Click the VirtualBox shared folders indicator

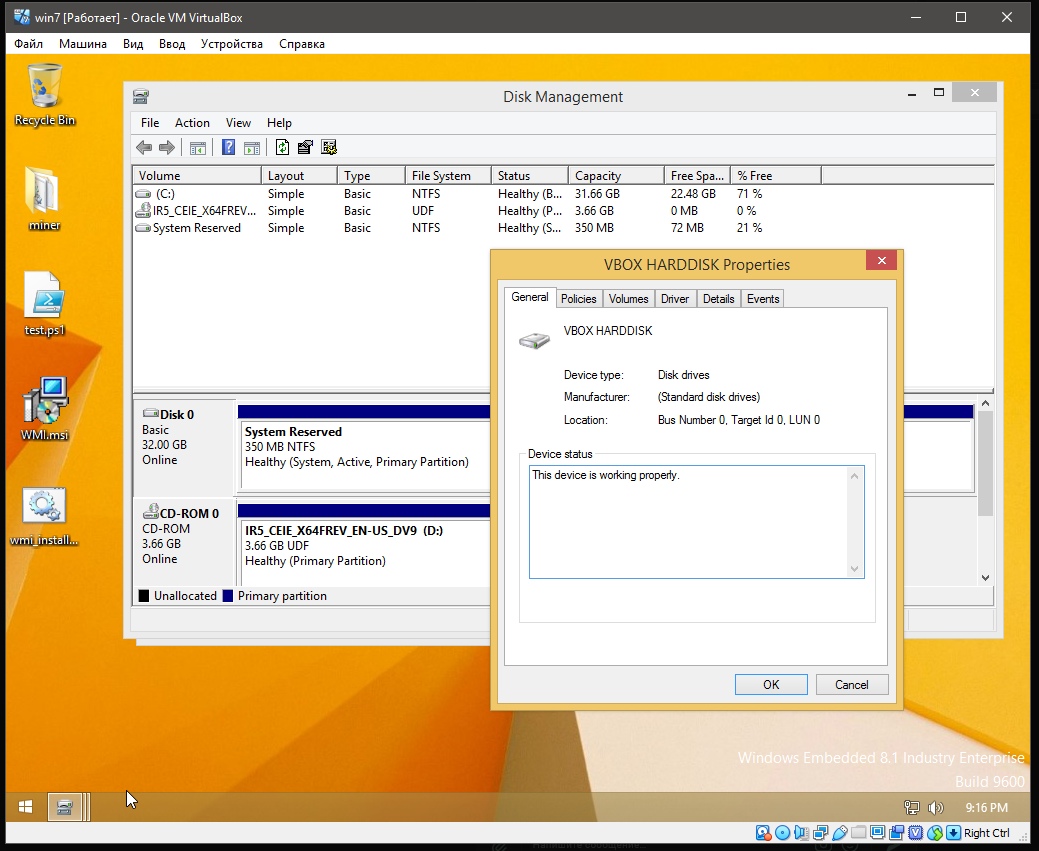coord(859,833)
